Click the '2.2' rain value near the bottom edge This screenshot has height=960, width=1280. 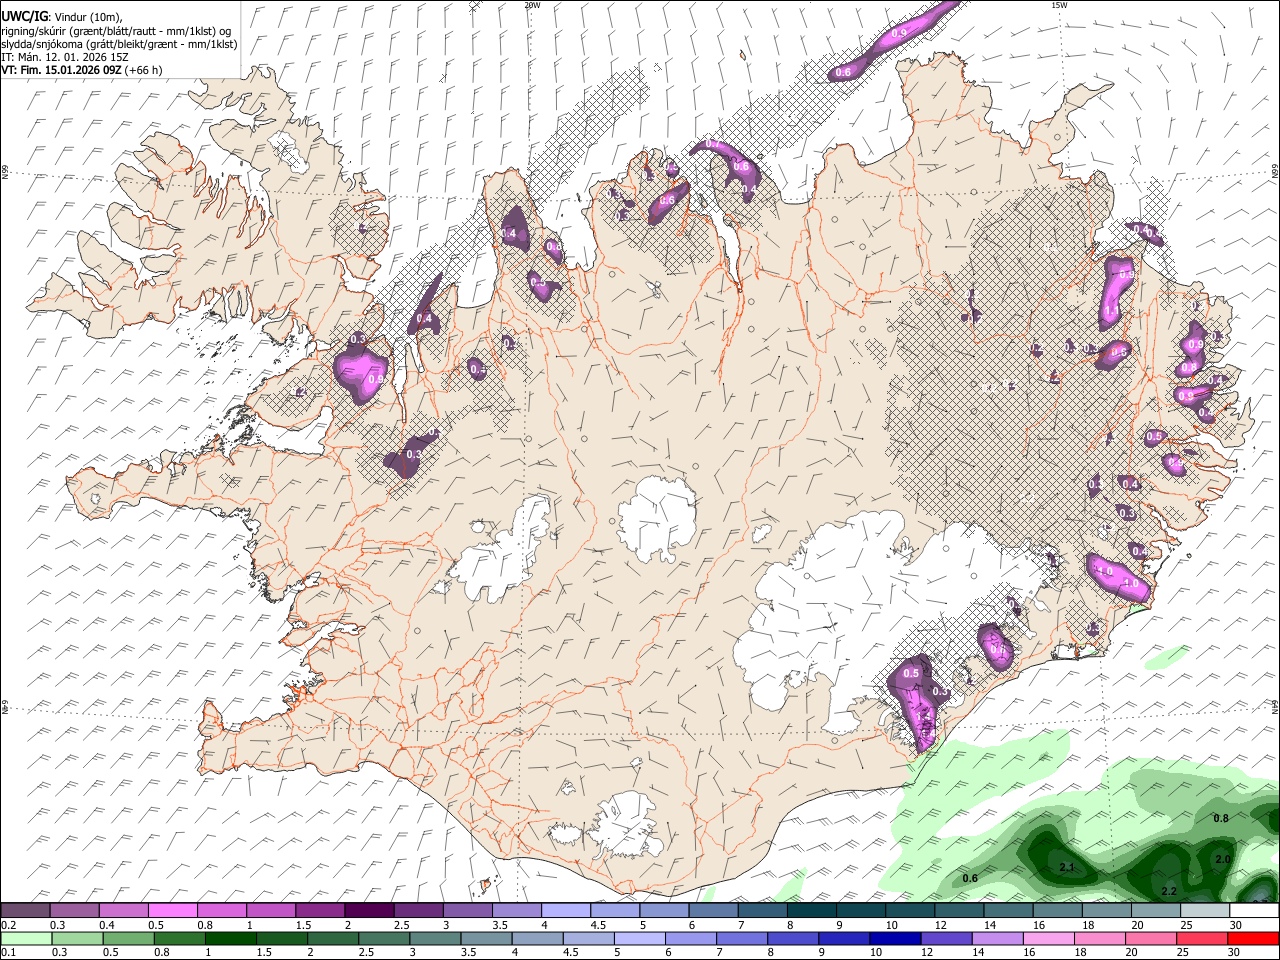coord(1169,890)
